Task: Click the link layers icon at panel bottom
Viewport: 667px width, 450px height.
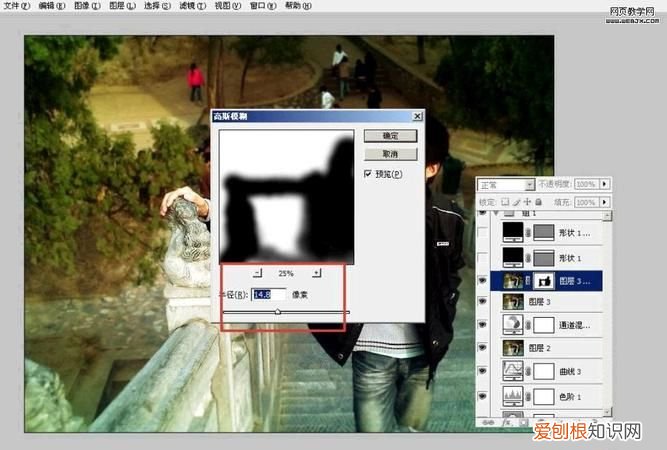Action: 489,422
